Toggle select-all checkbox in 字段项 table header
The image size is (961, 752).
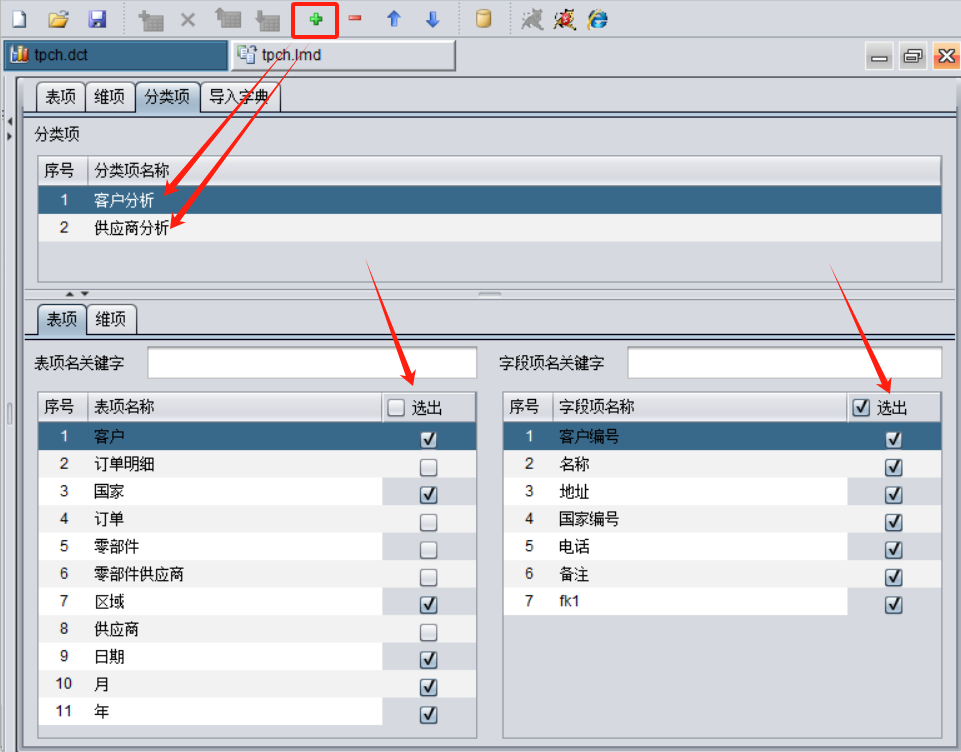pos(861,407)
